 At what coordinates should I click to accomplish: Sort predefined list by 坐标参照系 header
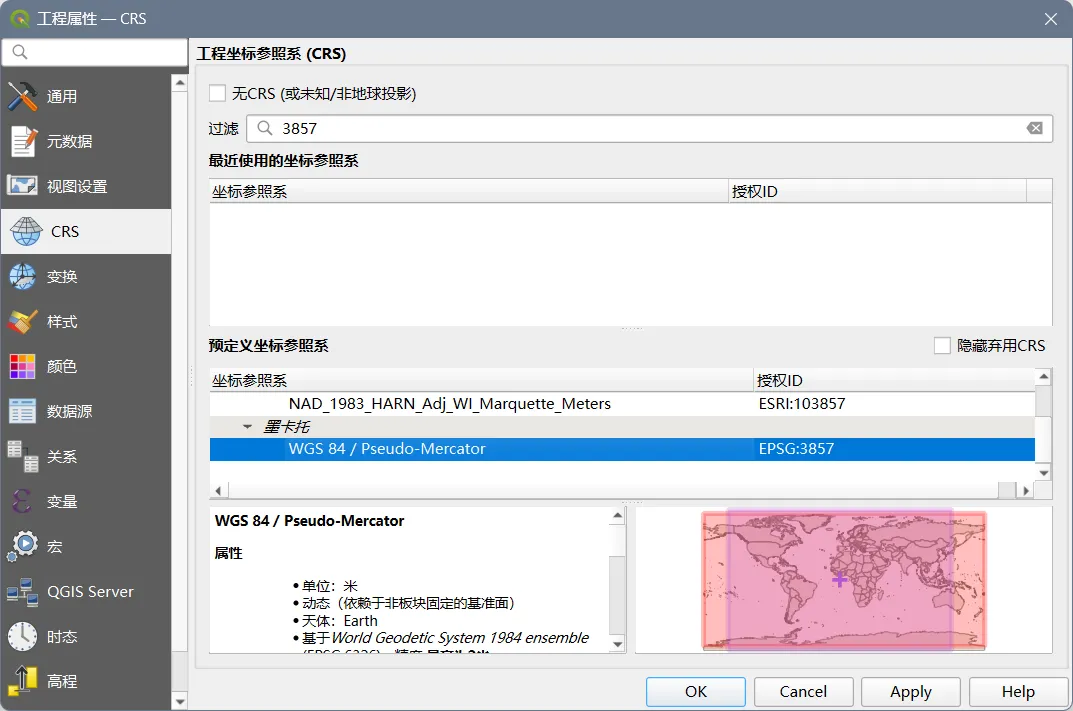coord(481,380)
